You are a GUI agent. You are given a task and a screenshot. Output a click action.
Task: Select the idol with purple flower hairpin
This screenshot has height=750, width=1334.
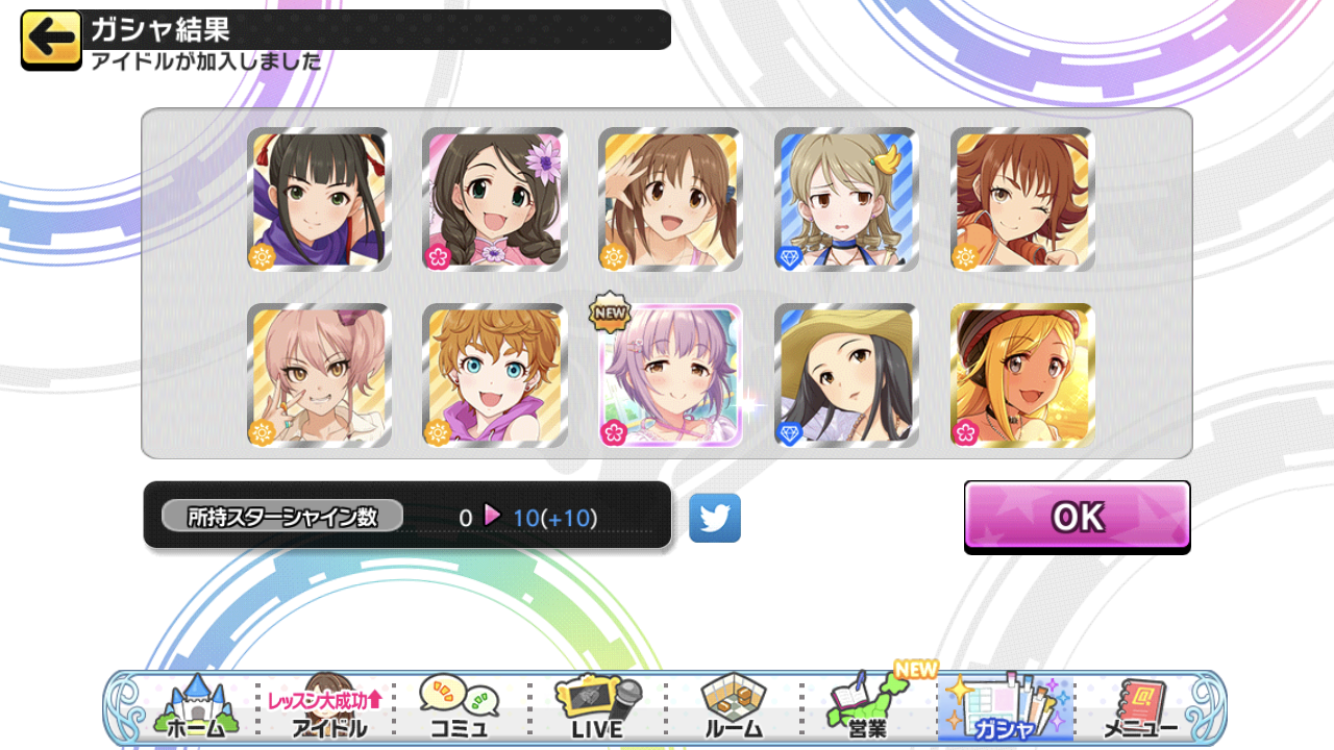pos(495,200)
